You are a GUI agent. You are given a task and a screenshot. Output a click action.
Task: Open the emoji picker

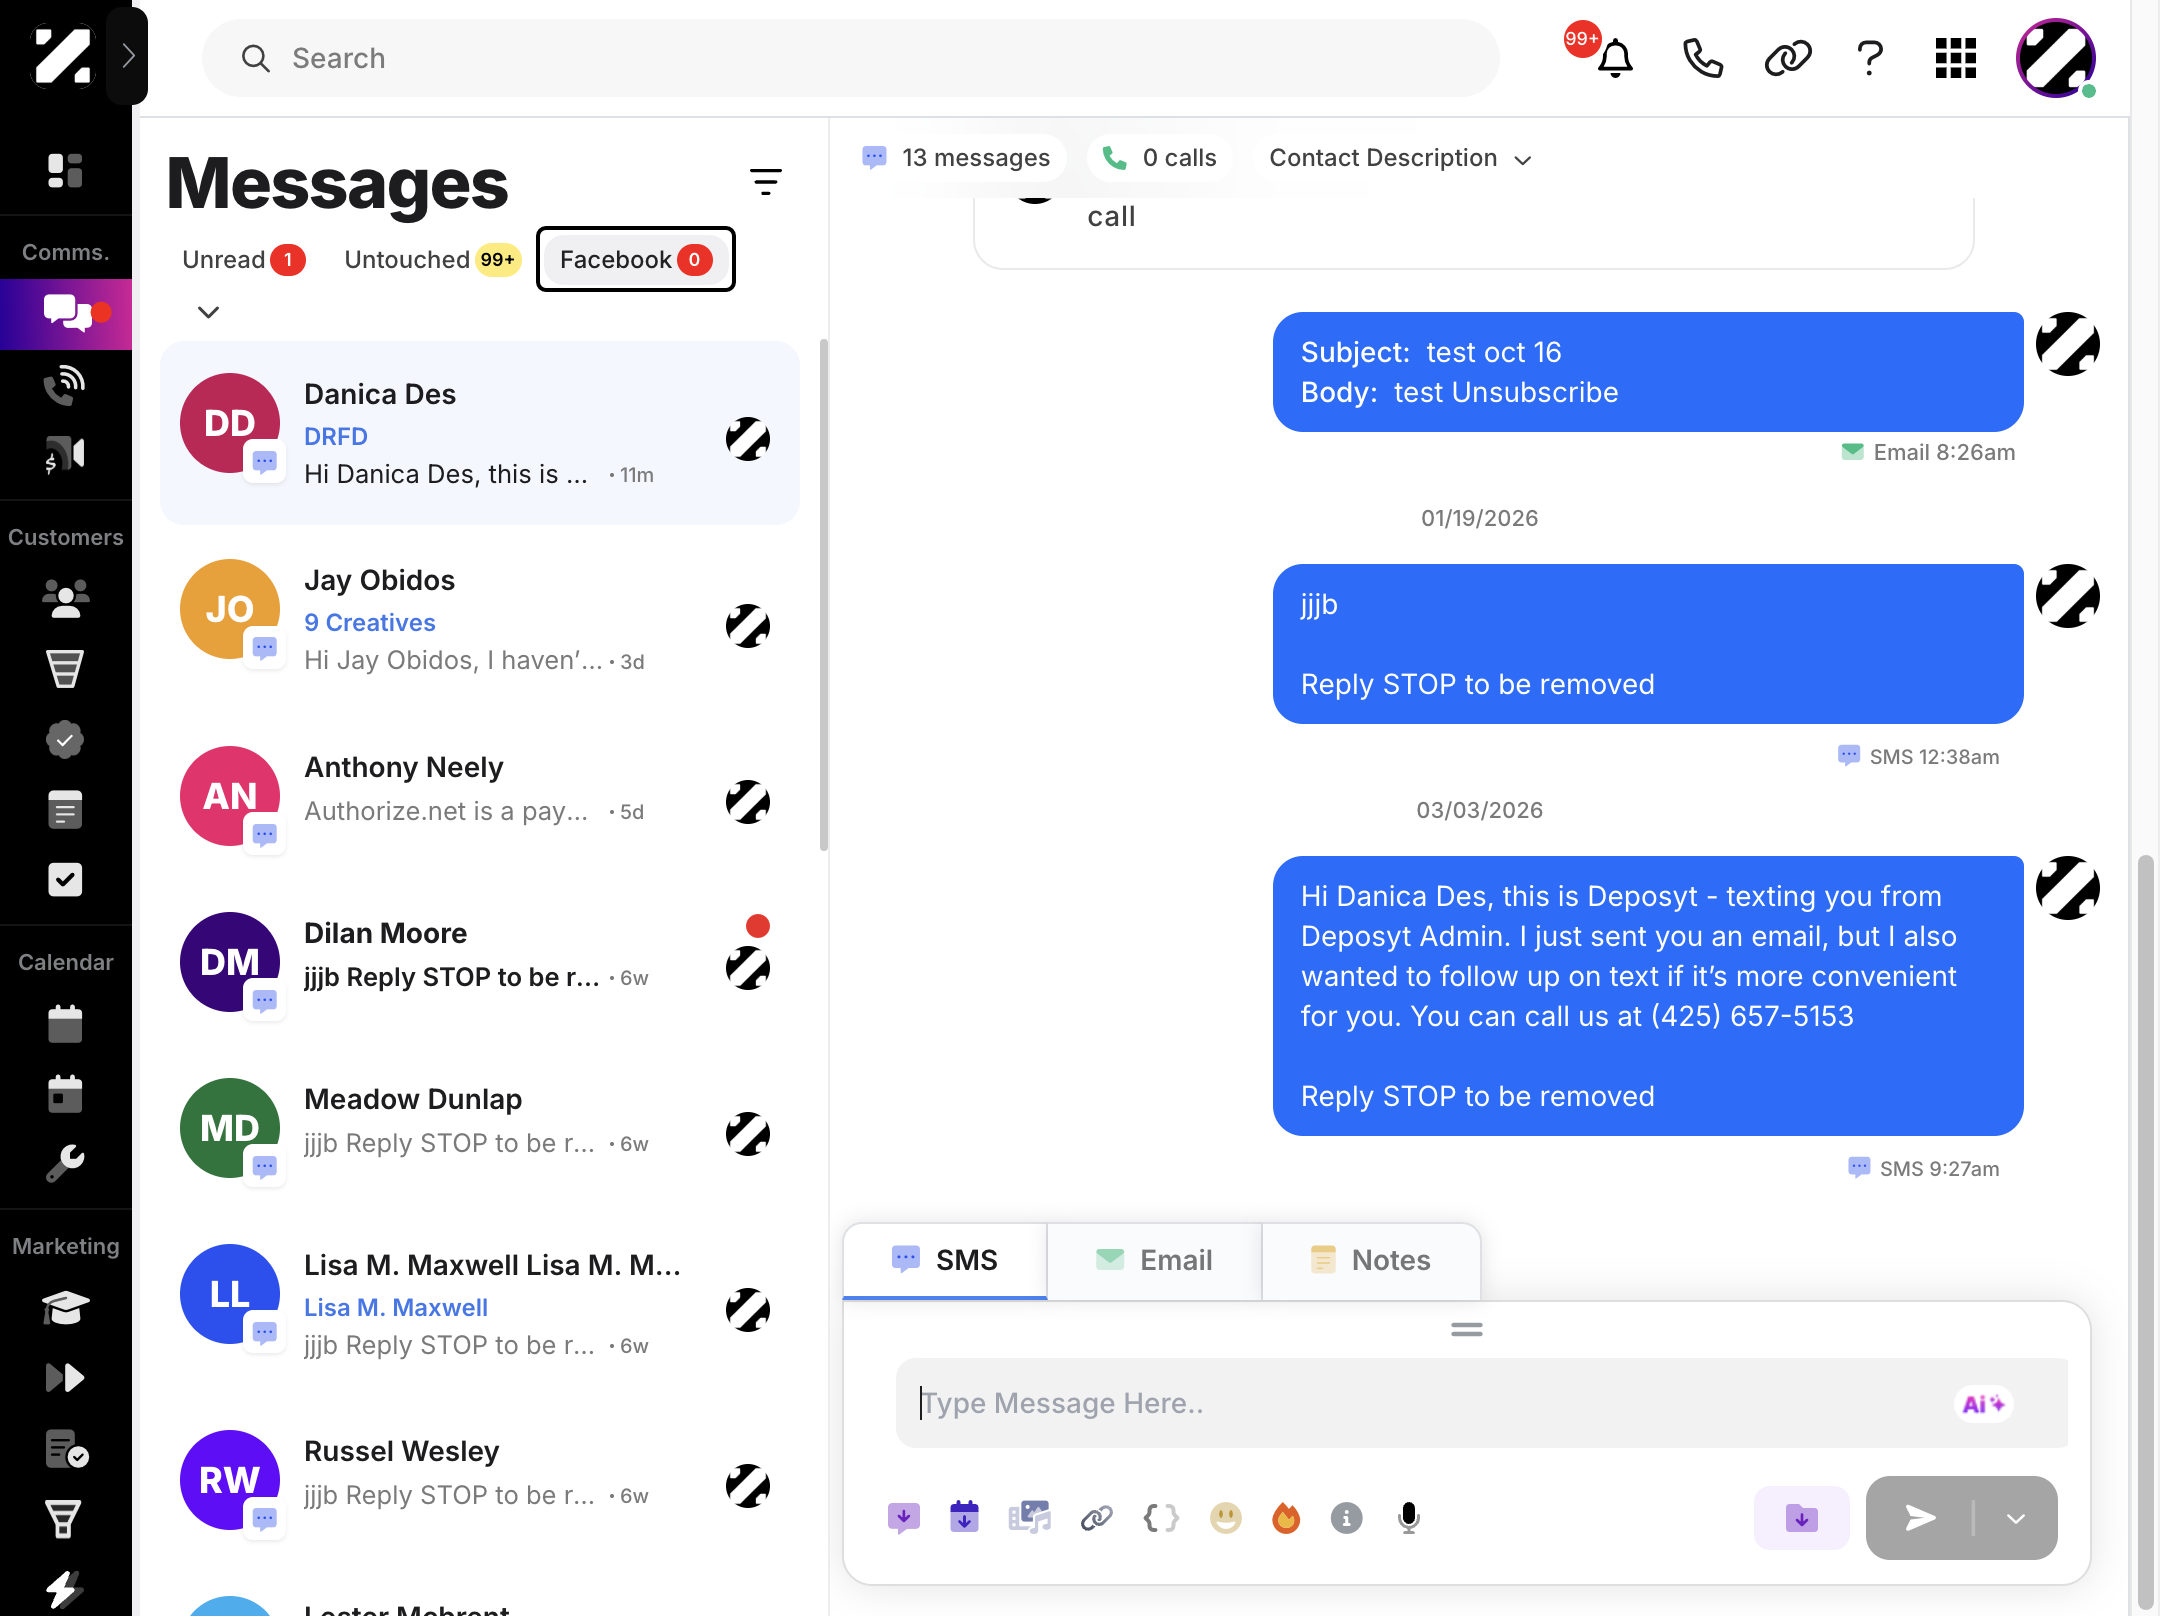tap(1225, 1518)
